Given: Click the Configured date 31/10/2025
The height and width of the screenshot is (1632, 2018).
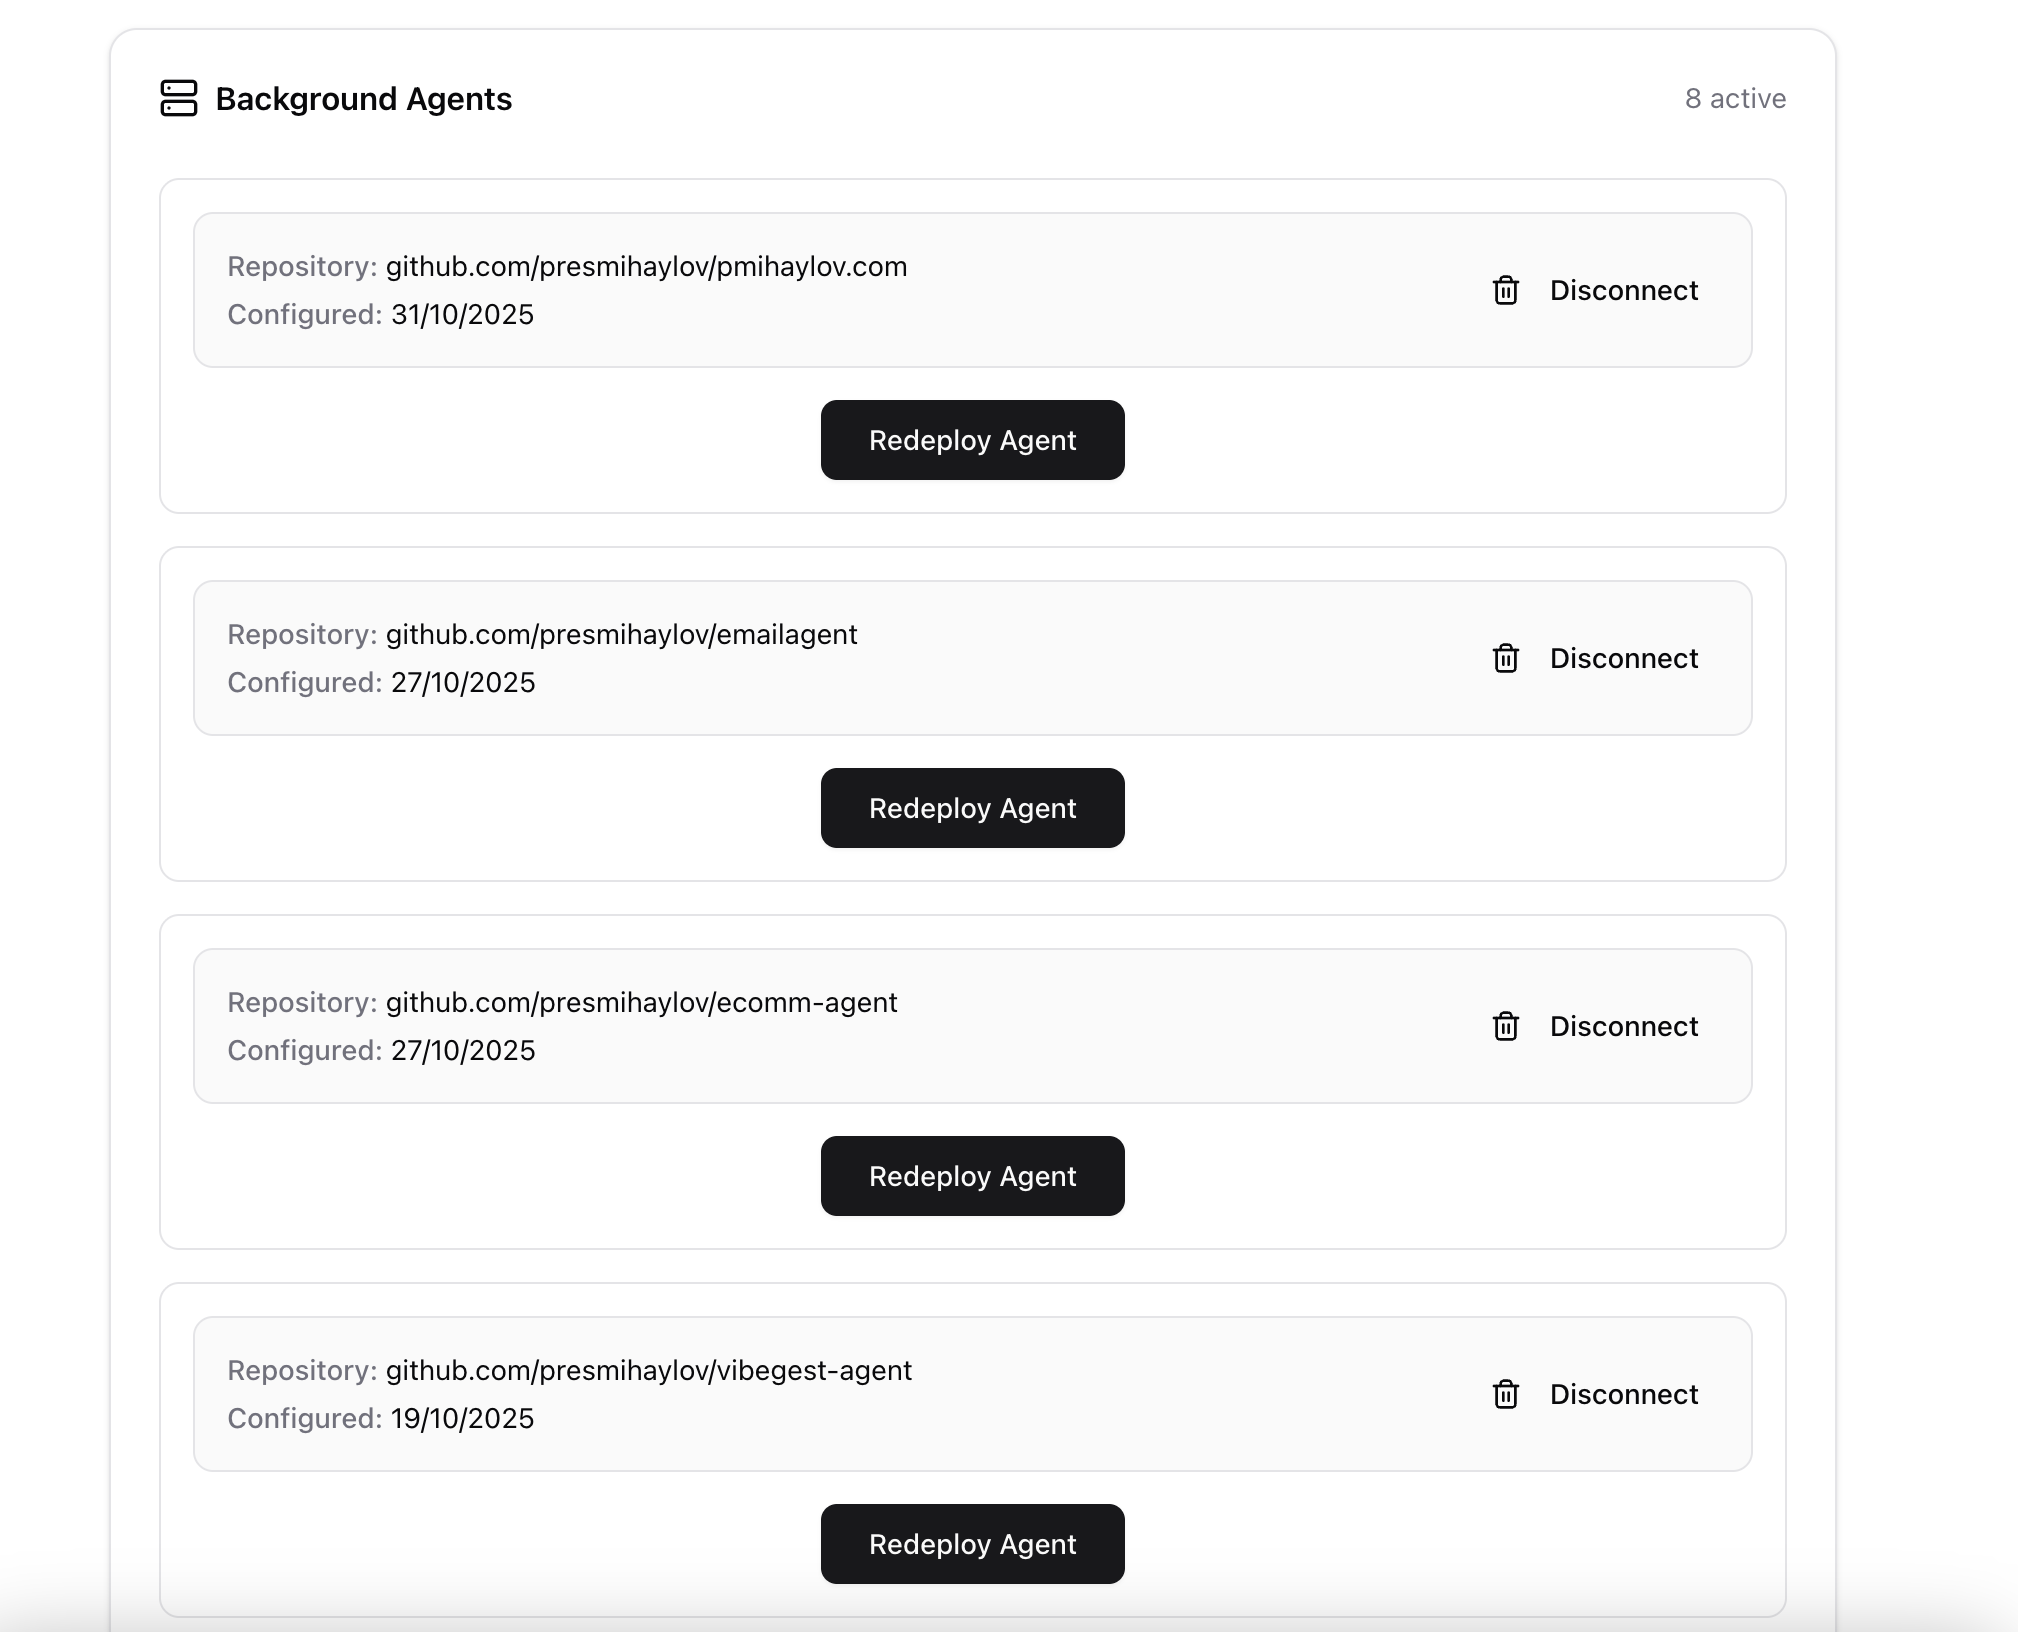Looking at the screenshot, I should click(462, 315).
